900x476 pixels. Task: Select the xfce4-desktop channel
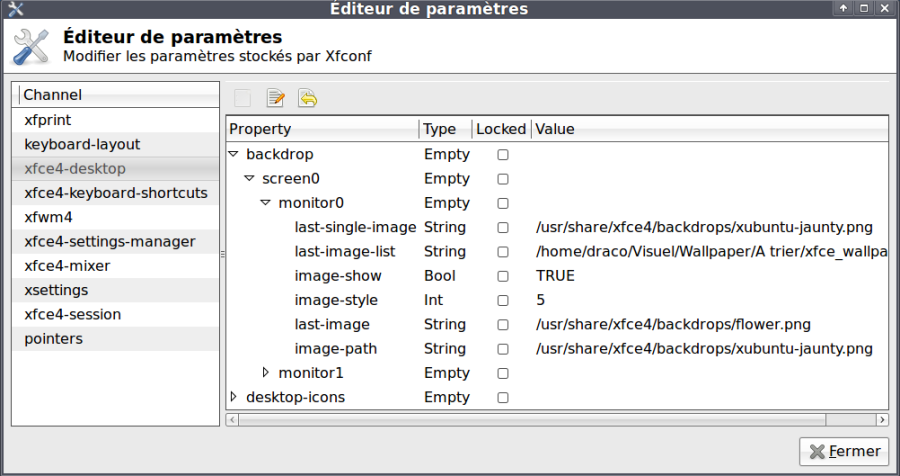[115, 169]
